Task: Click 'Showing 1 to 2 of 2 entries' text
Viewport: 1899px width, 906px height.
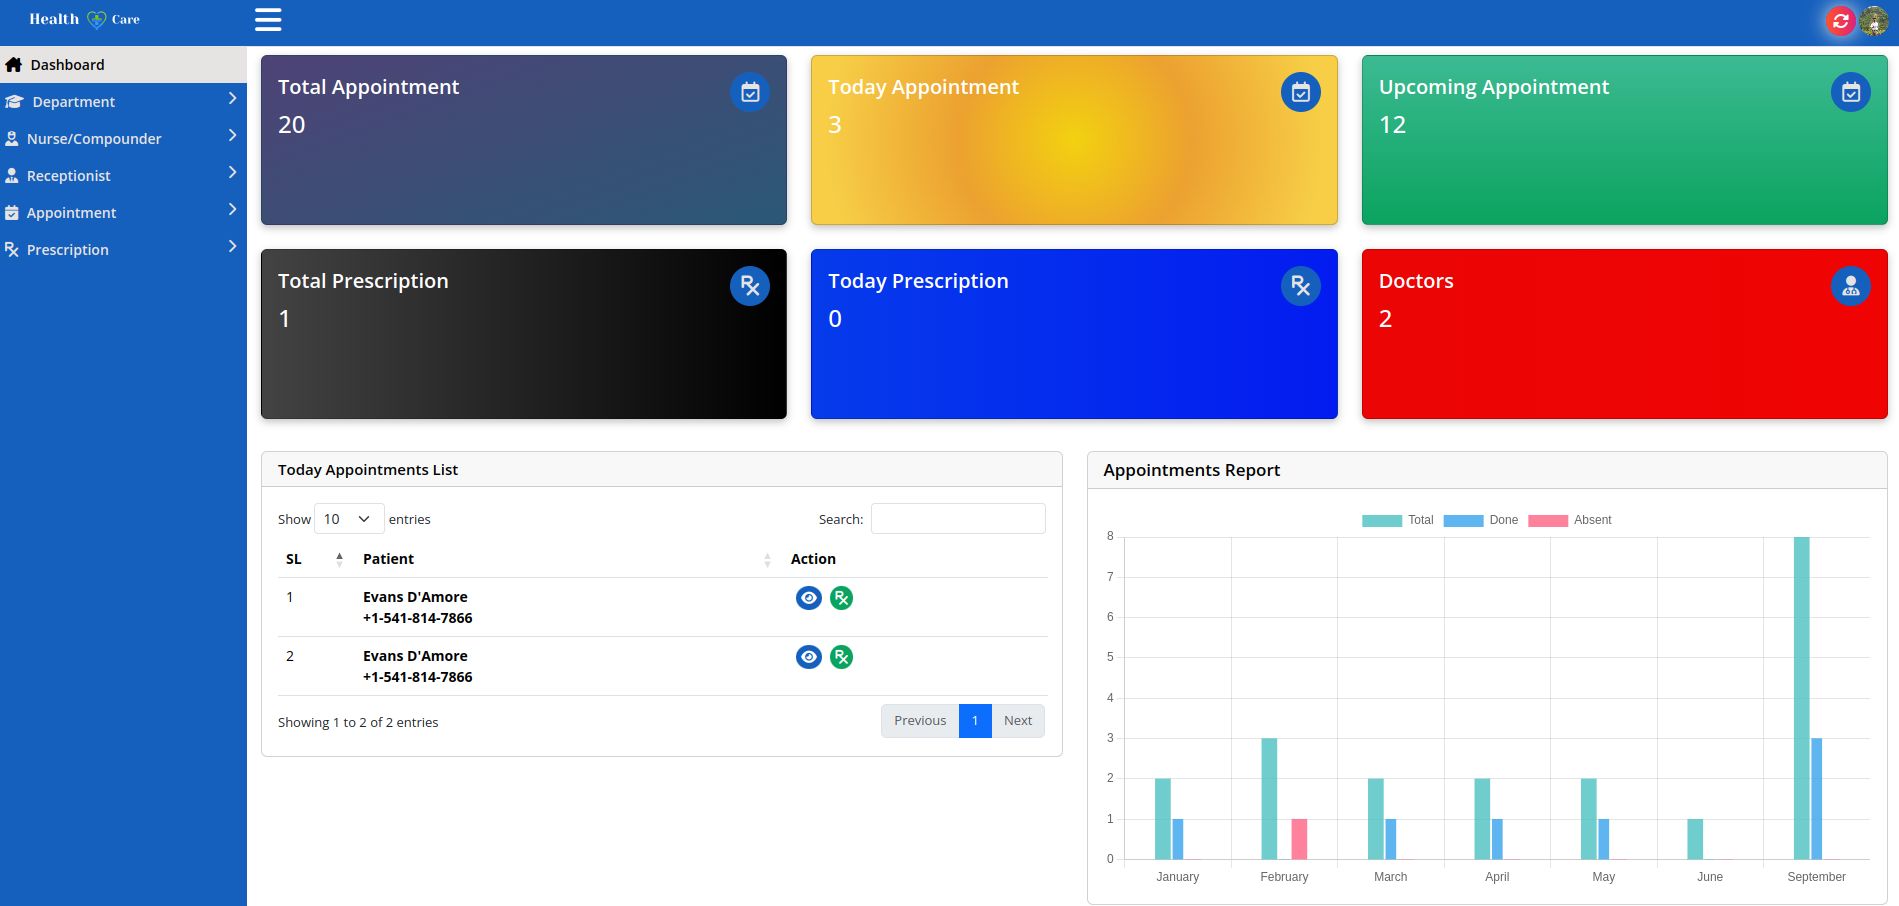Action: click(358, 722)
